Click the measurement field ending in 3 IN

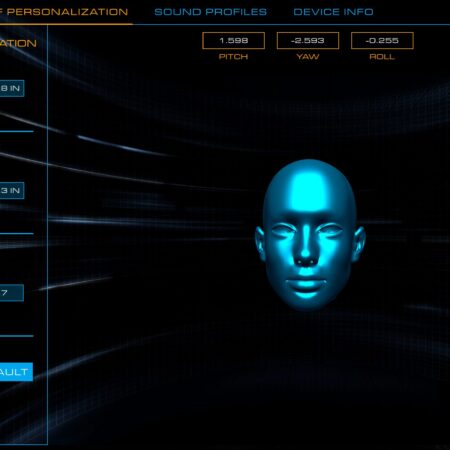[12, 190]
